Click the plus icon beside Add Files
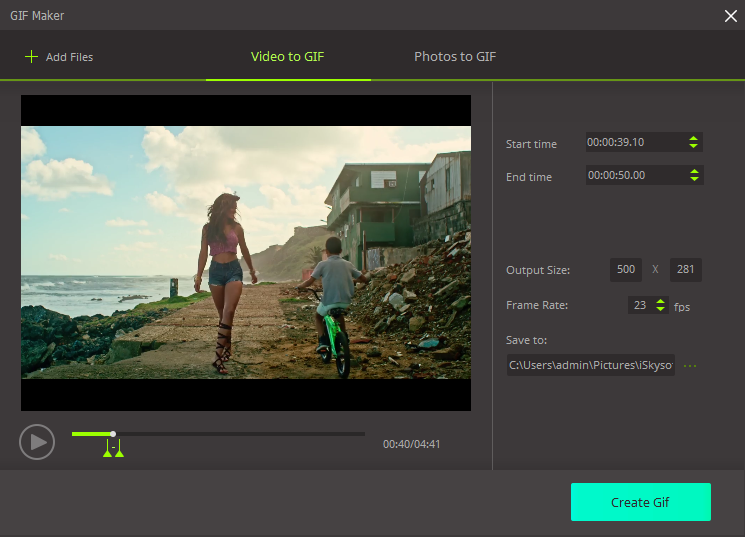Image resolution: width=745 pixels, height=537 pixels. click(x=31, y=57)
